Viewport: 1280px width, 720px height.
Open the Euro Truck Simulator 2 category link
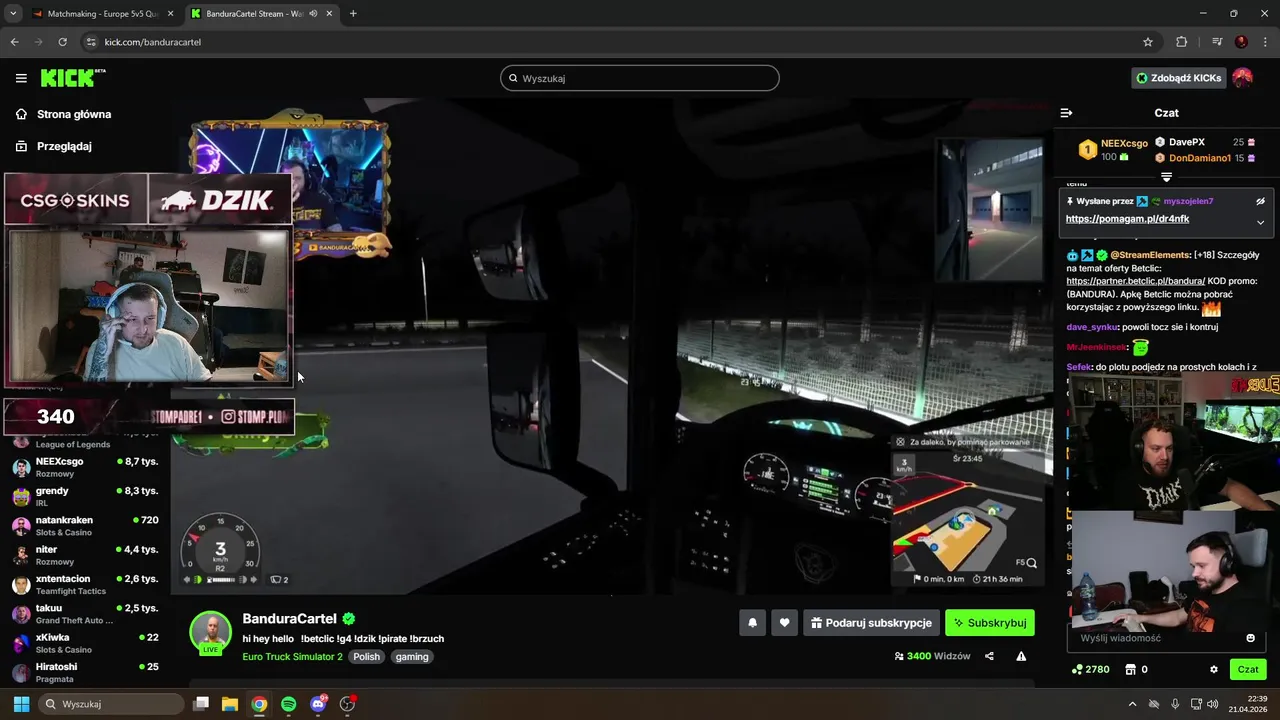click(x=292, y=657)
